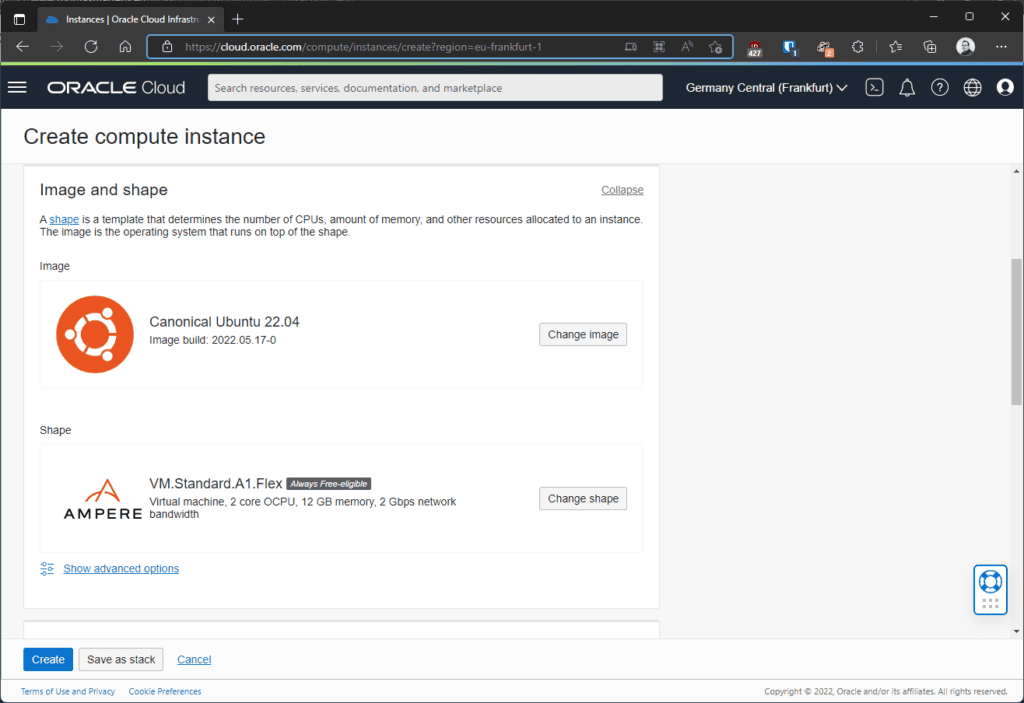The height and width of the screenshot is (703, 1024).
Task: Collapse the Image and shape section
Action: point(622,190)
